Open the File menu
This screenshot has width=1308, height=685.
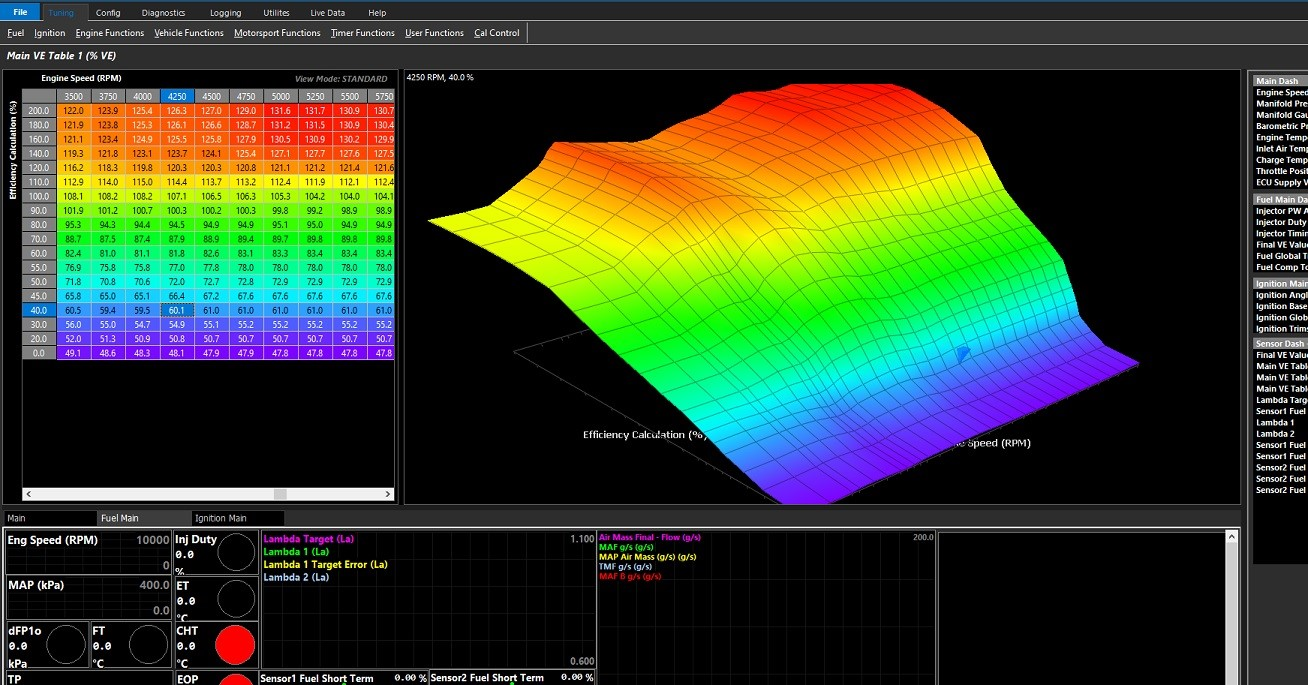tap(20, 12)
